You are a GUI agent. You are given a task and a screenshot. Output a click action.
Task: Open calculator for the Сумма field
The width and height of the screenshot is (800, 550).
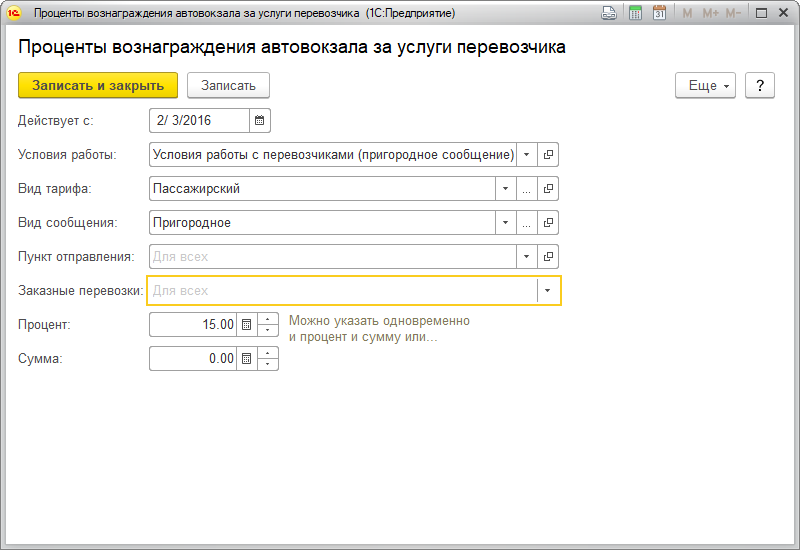coord(247,359)
